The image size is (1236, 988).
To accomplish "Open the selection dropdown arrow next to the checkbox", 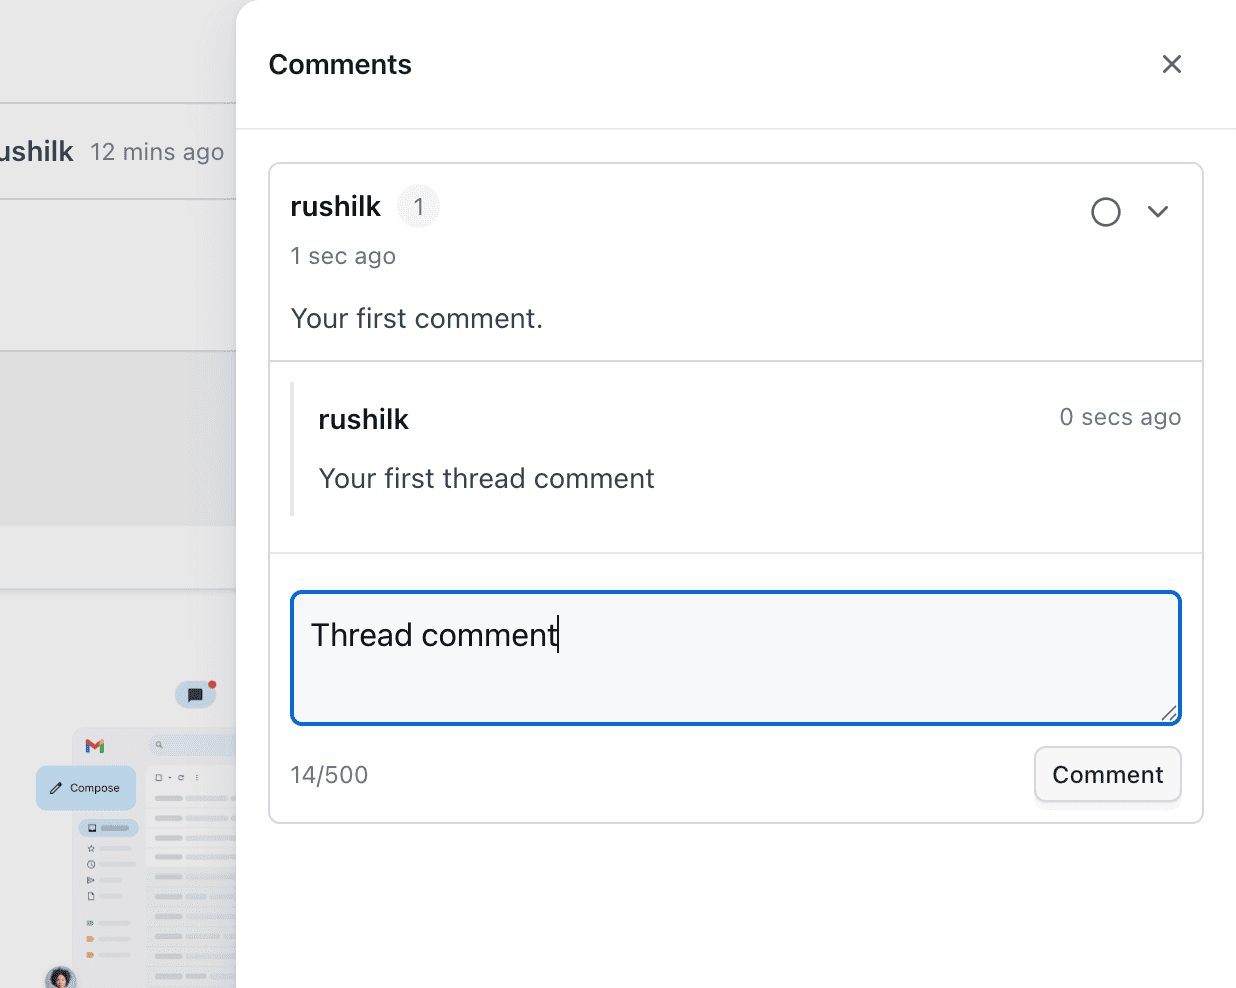I will [170, 777].
